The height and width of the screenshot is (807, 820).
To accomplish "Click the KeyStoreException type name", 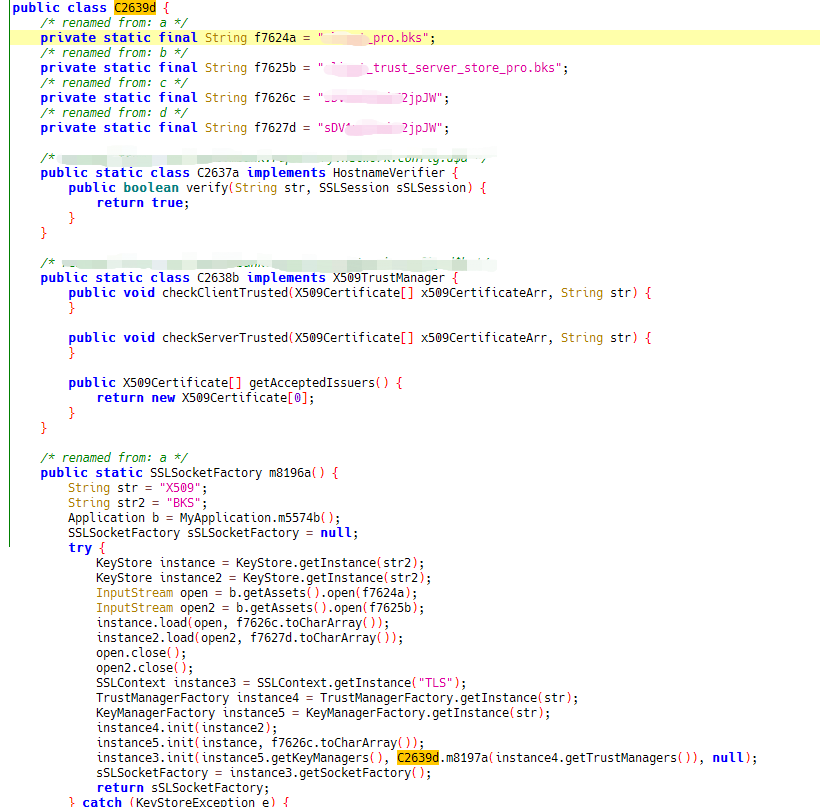I will tap(195, 802).
